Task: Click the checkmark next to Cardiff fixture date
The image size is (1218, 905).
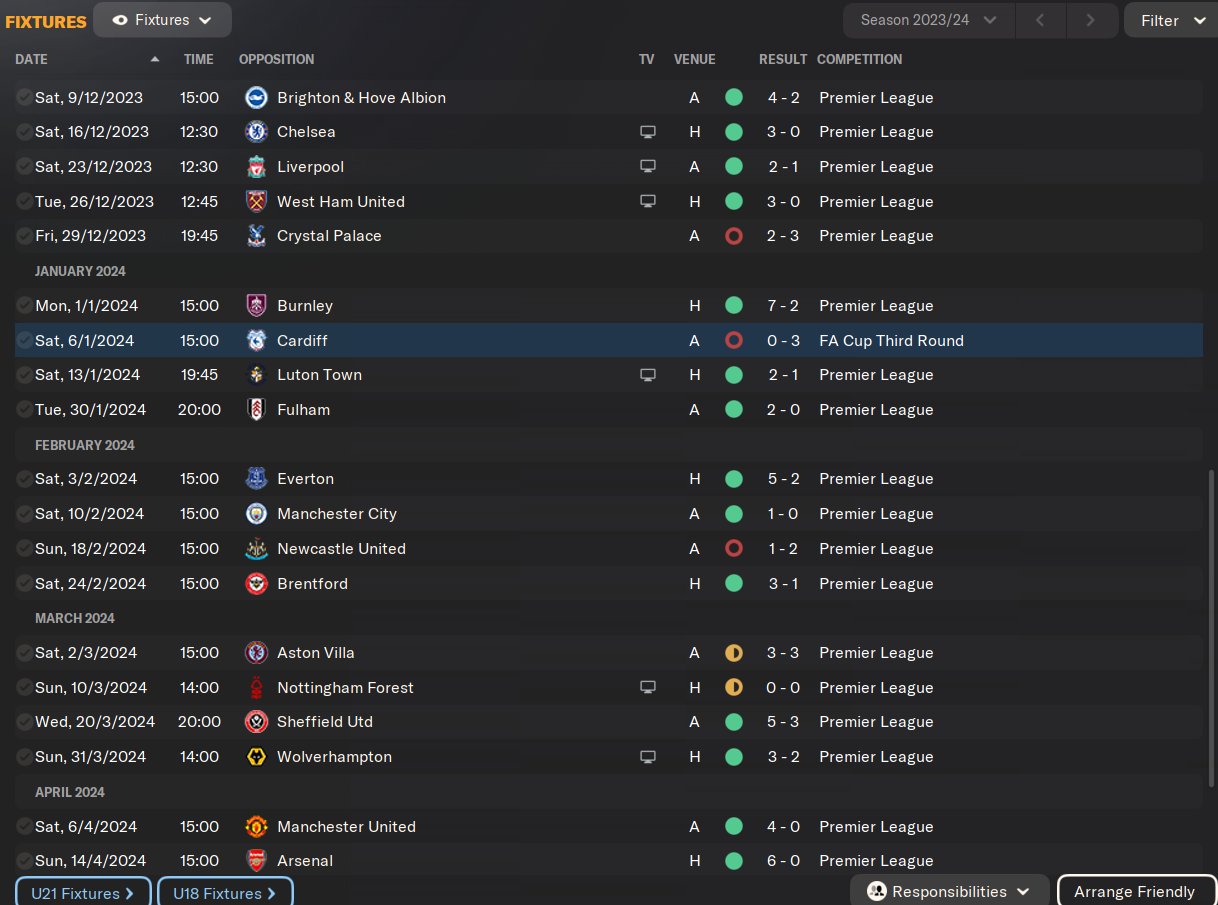Action: coord(24,341)
